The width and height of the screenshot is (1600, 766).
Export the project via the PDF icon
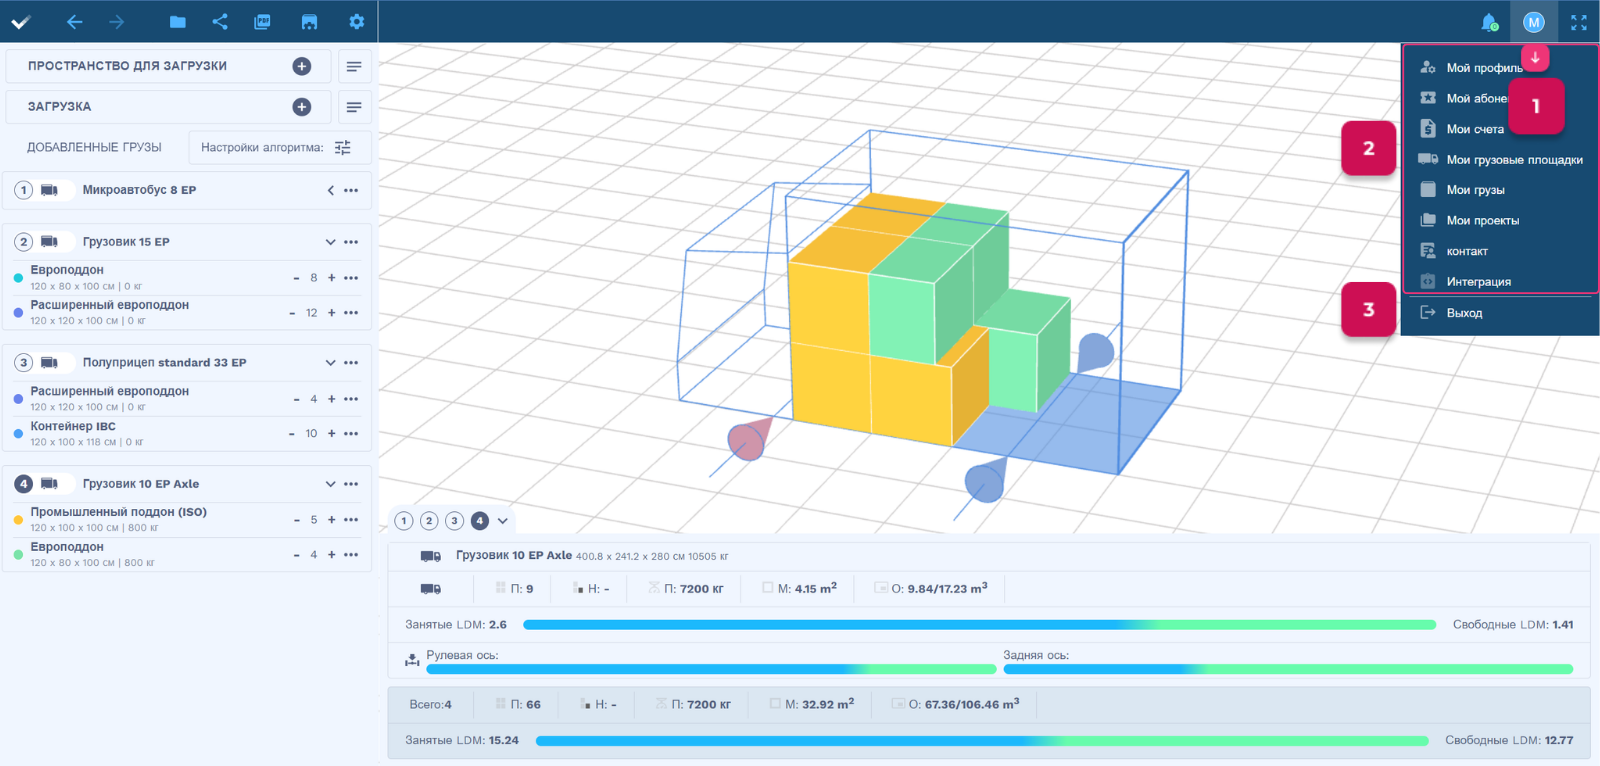tap(263, 22)
